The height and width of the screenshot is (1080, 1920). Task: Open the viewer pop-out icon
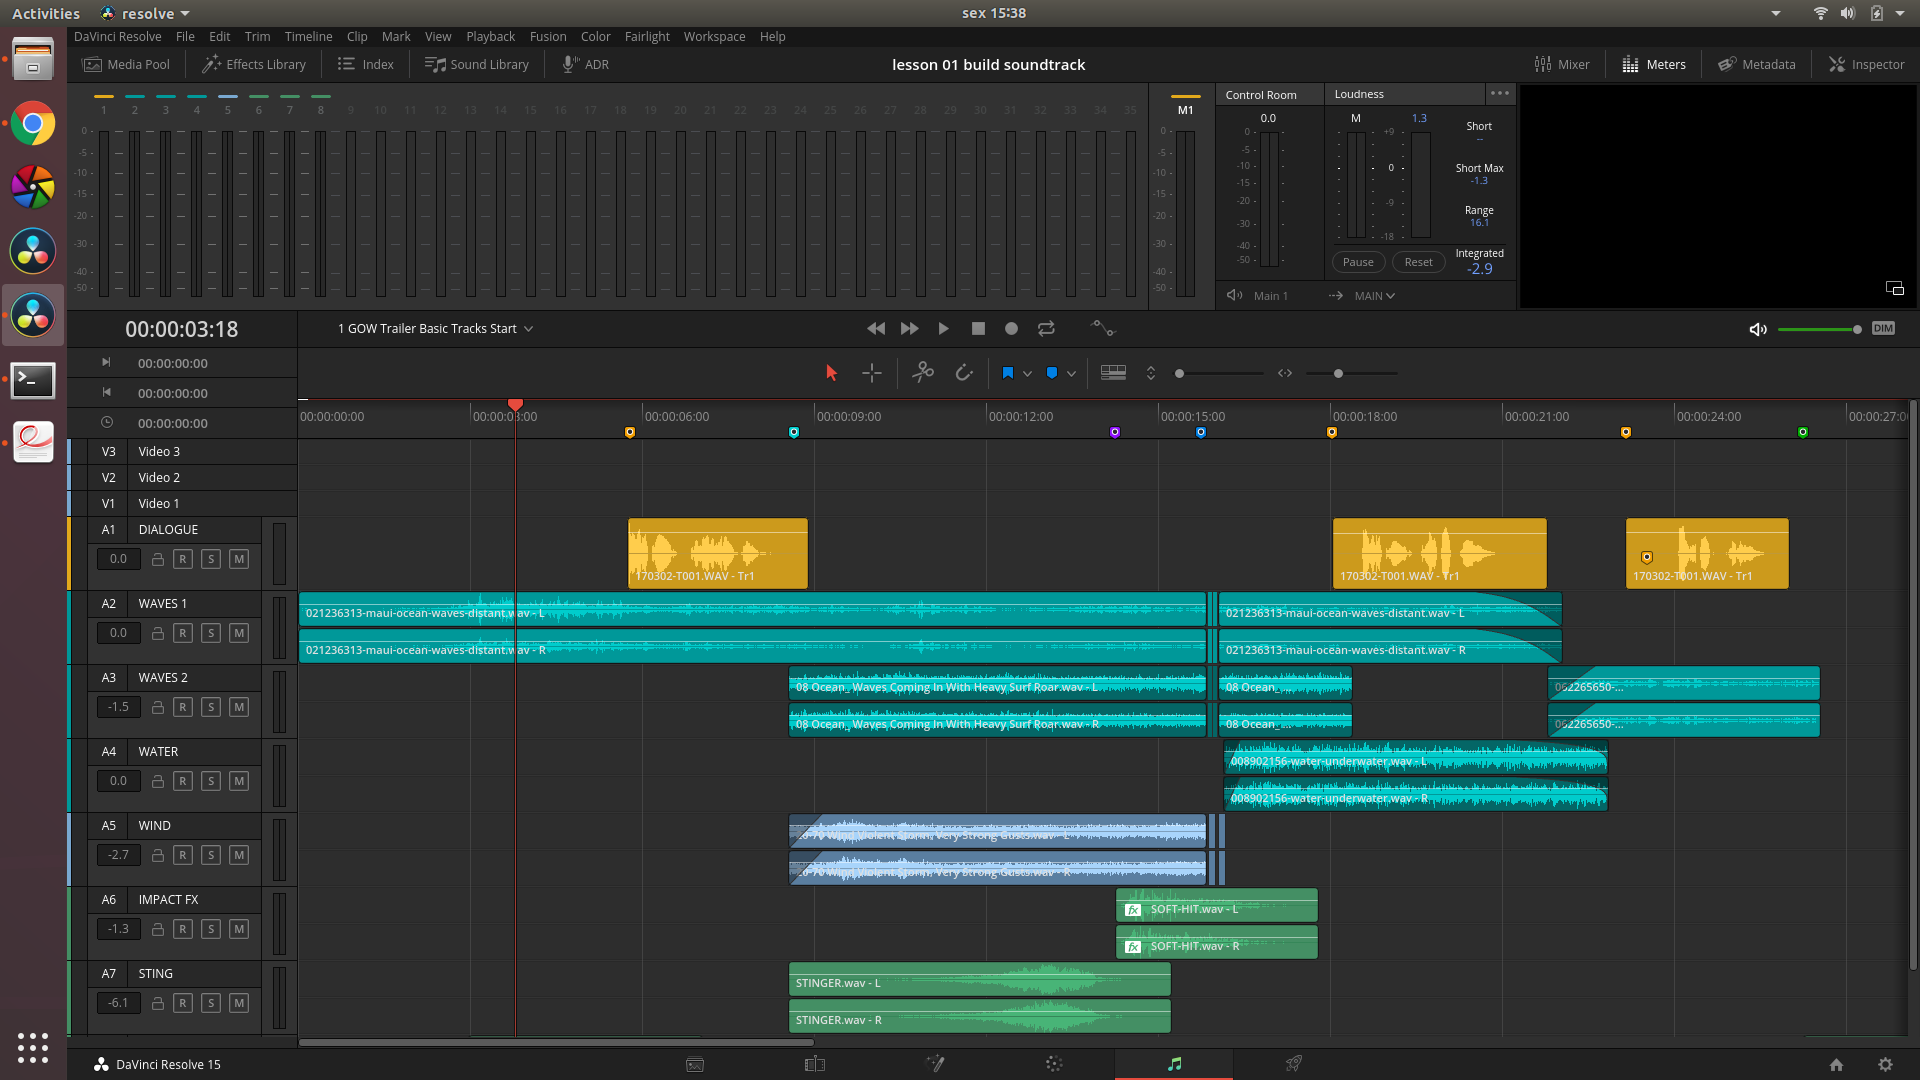[x=1895, y=288]
